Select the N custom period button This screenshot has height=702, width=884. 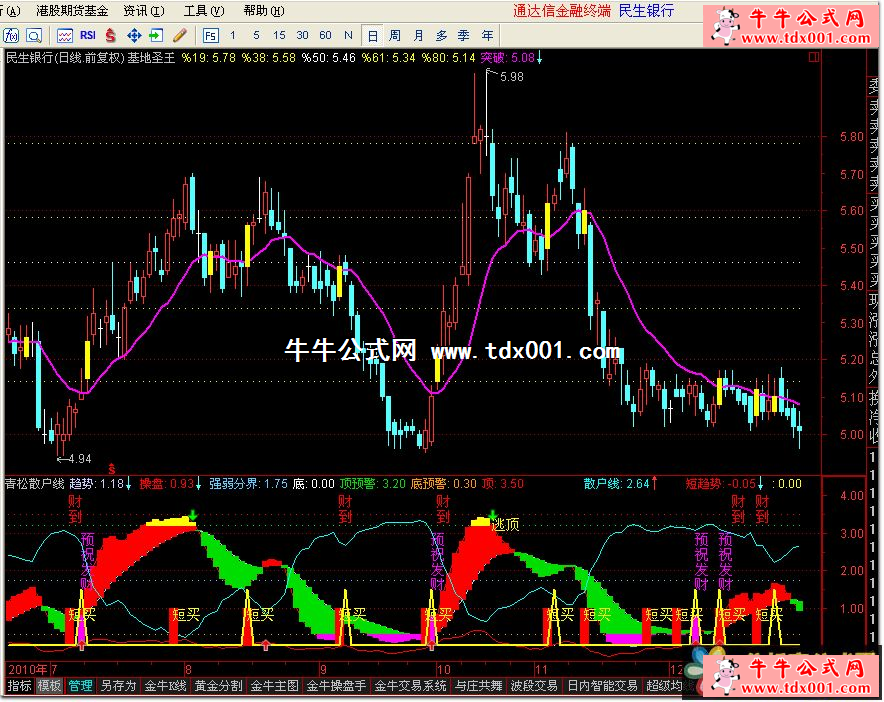coord(348,36)
